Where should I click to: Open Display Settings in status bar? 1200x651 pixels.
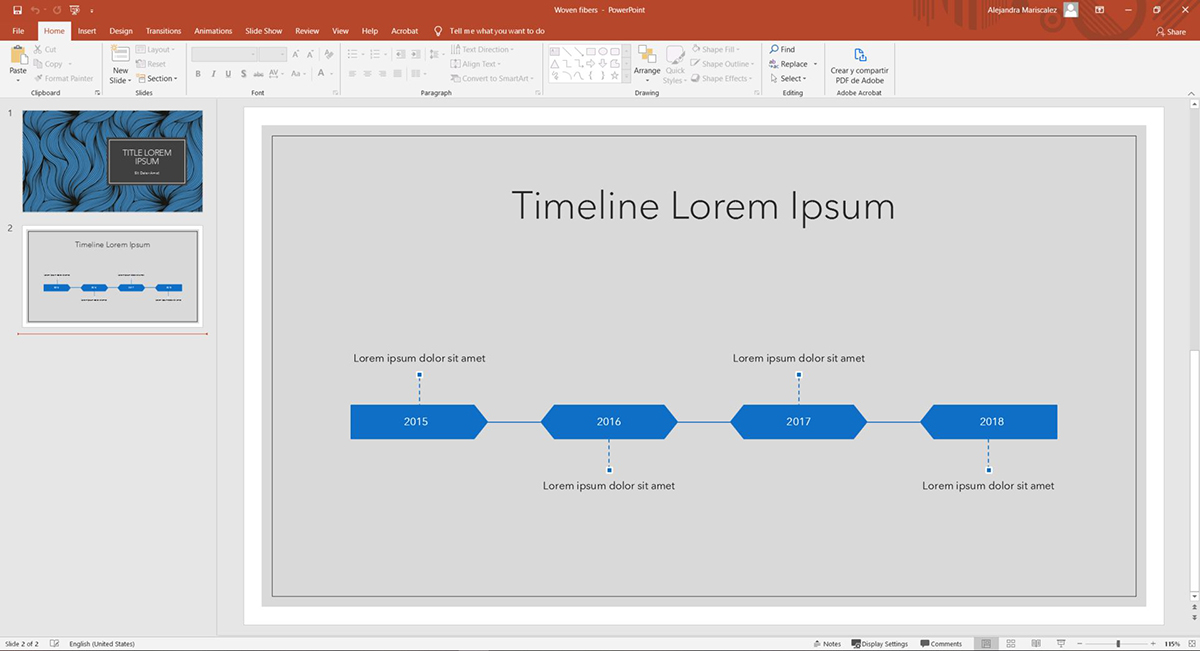pyautogui.click(x=879, y=644)
